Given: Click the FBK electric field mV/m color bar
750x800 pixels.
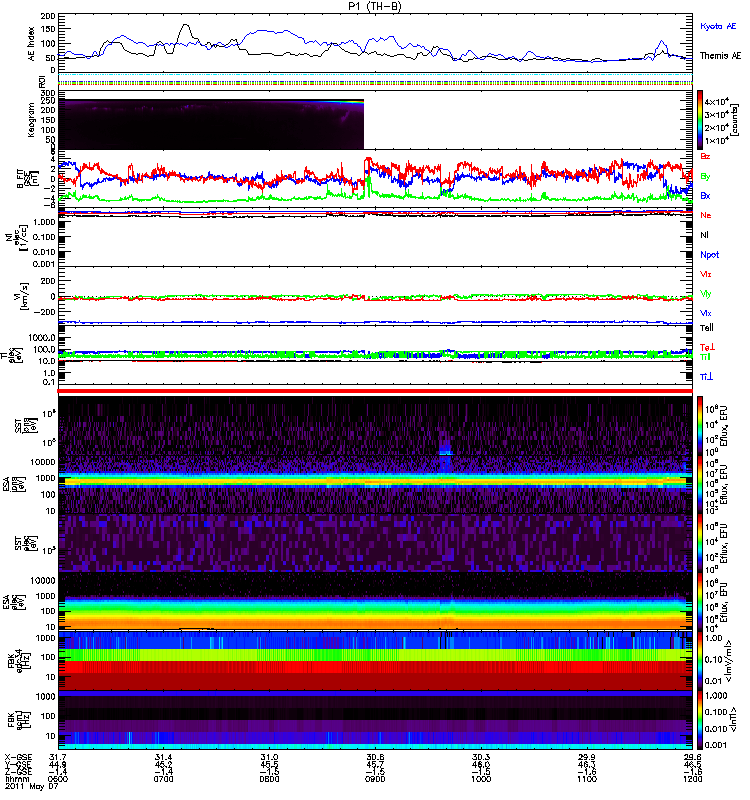Looking at the screenshot, I should tap(700, 661).
